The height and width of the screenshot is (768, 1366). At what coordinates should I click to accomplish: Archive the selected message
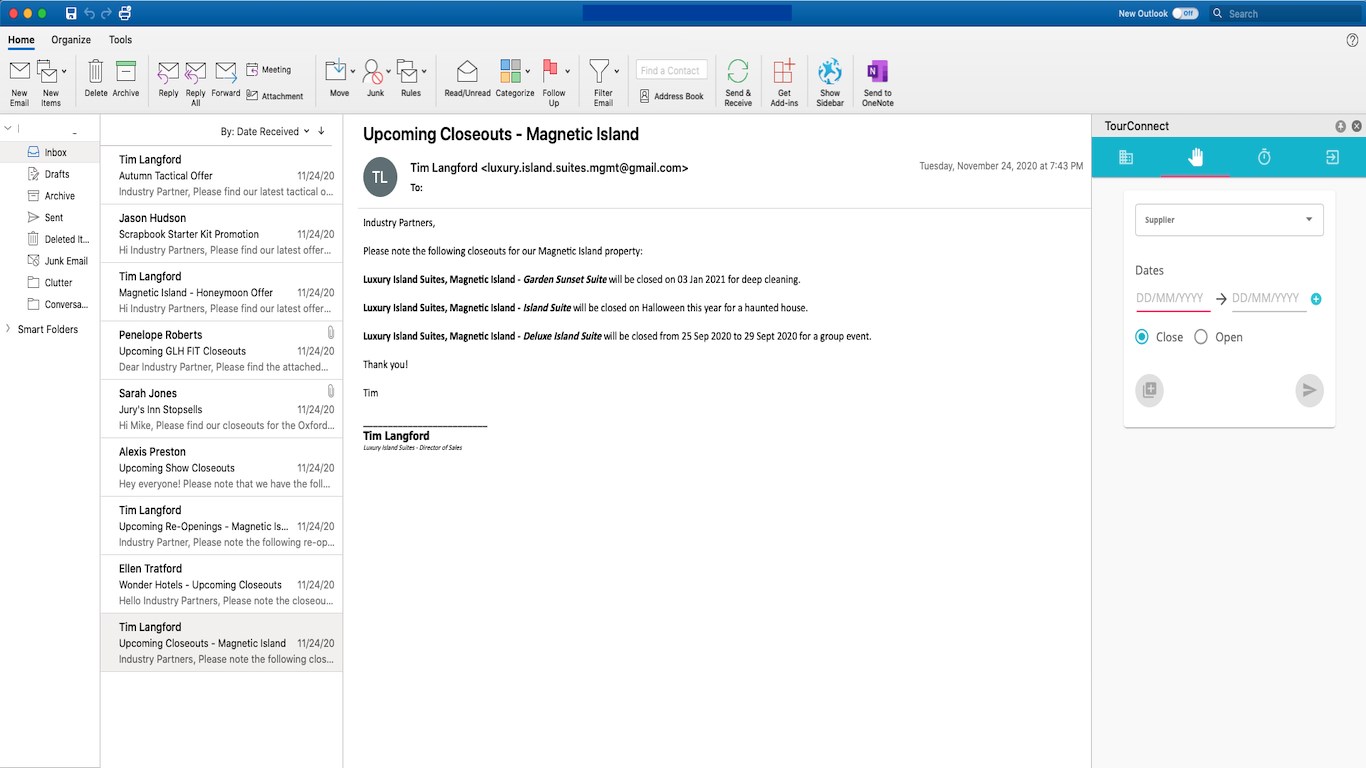[126, 78]
